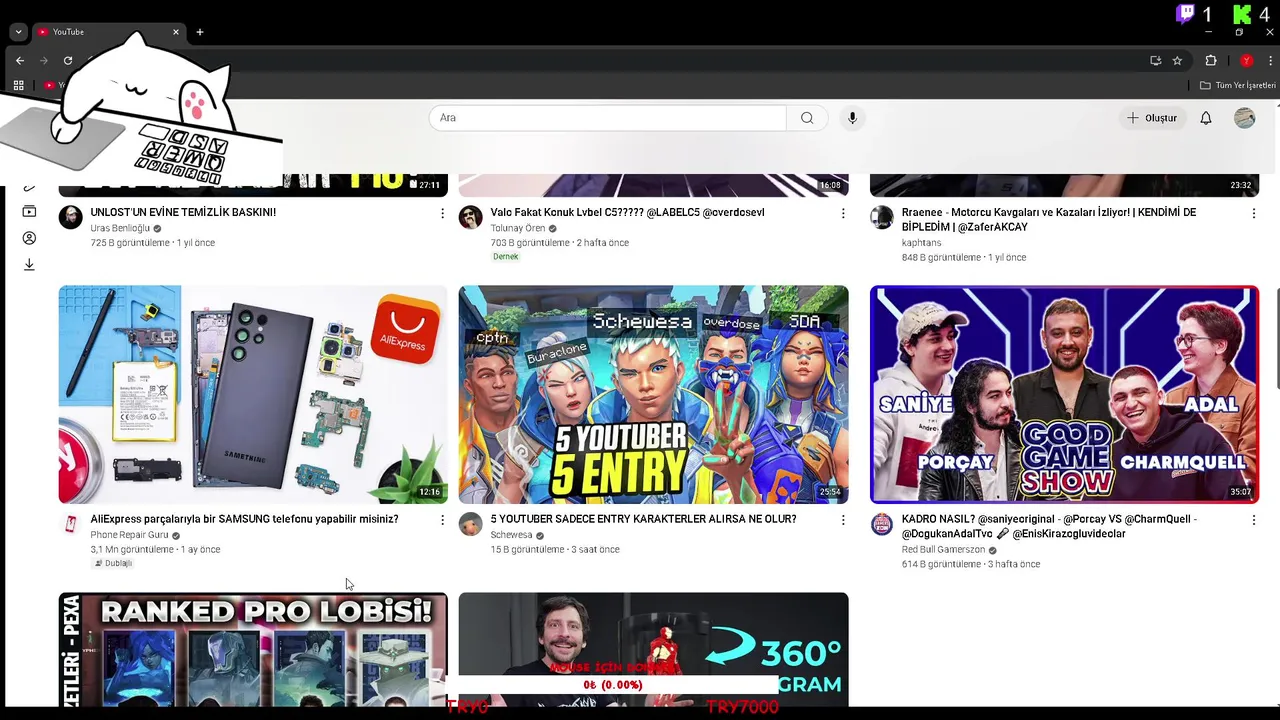
Task: Open subscriptions icon in sidebar
Action: coord(29,211)
